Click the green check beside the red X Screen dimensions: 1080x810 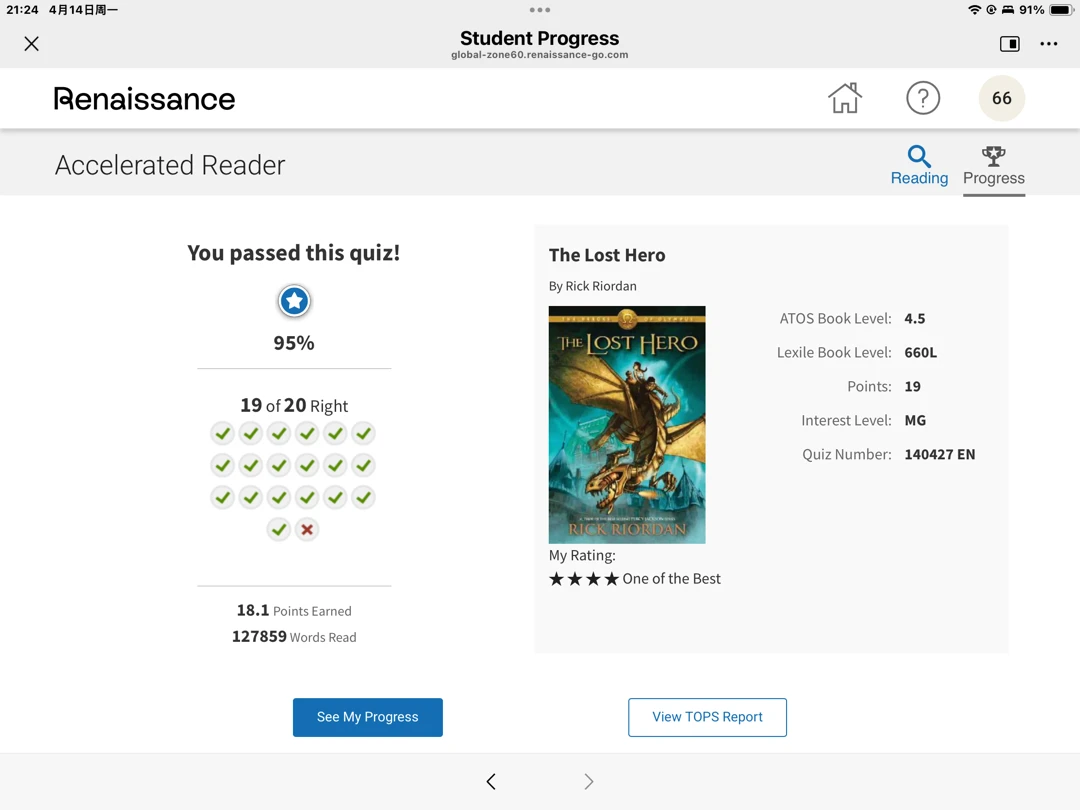pos(279,530)
